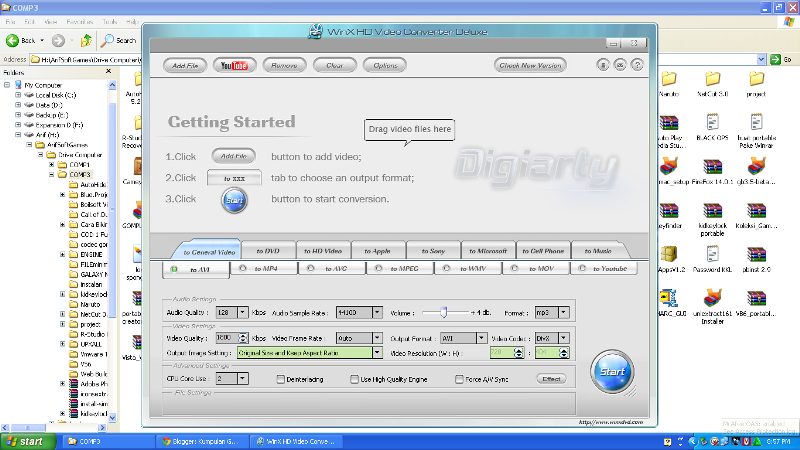The width and height of the screenshot is (800, 450).
Task: Click the blue Start icon in Getting Started
Action: pos(235,200)
